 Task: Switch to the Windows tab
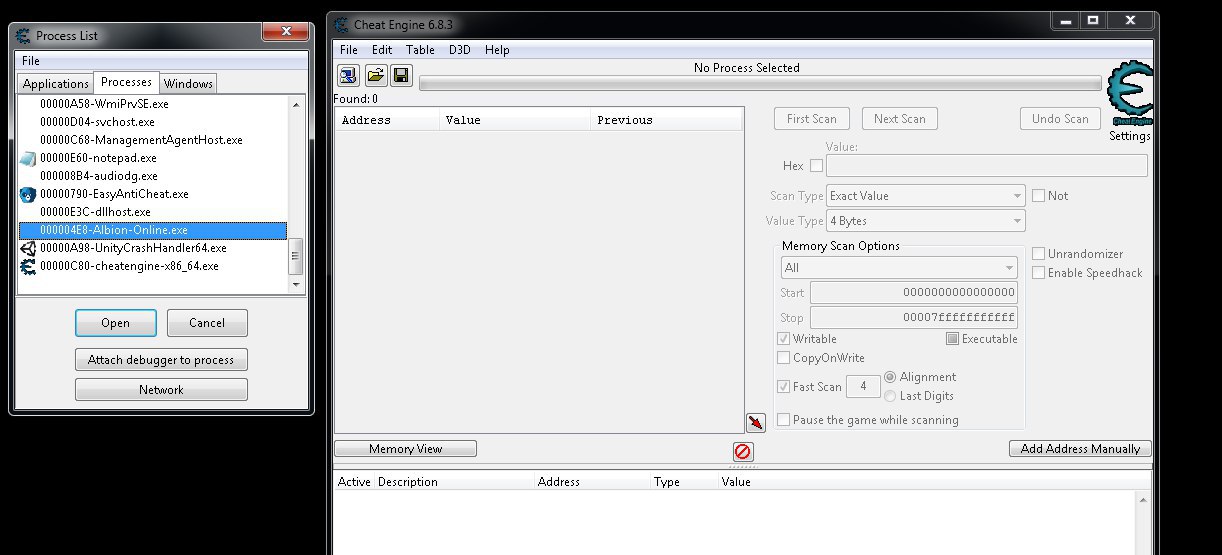[x=188, y=84]
